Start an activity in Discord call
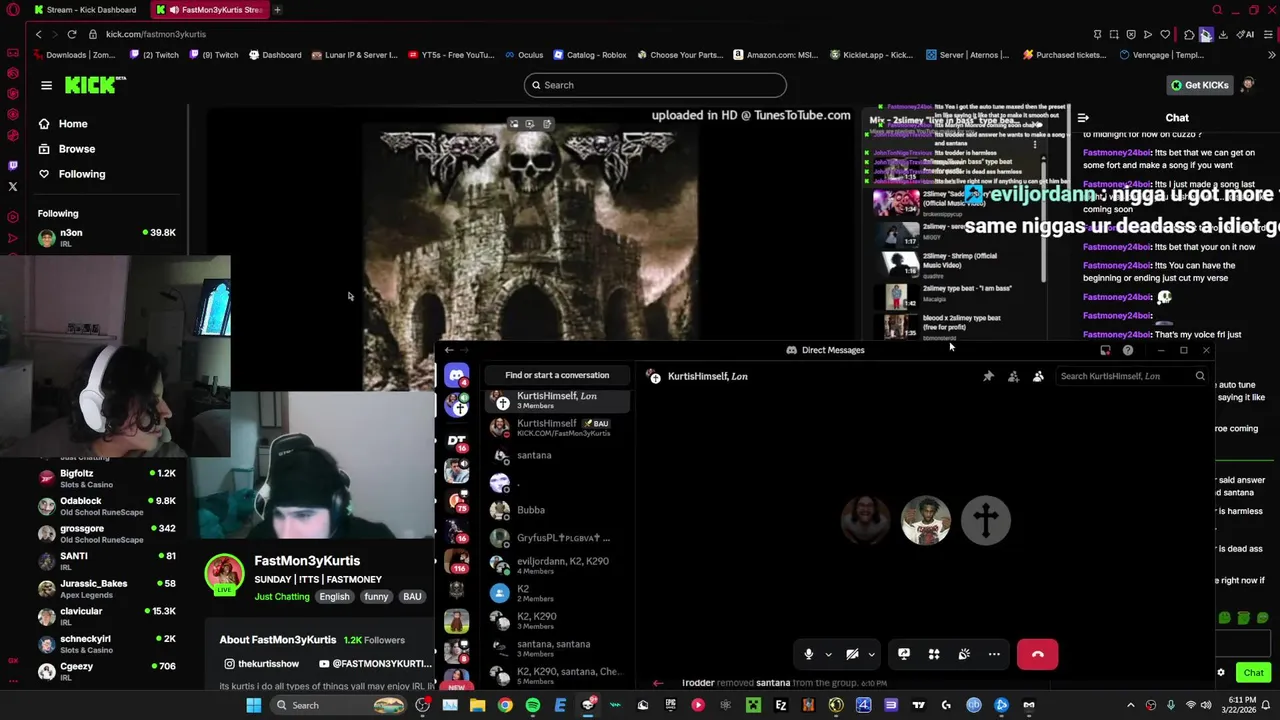Screen dimensions: 1280x720 tap(934, 654)
